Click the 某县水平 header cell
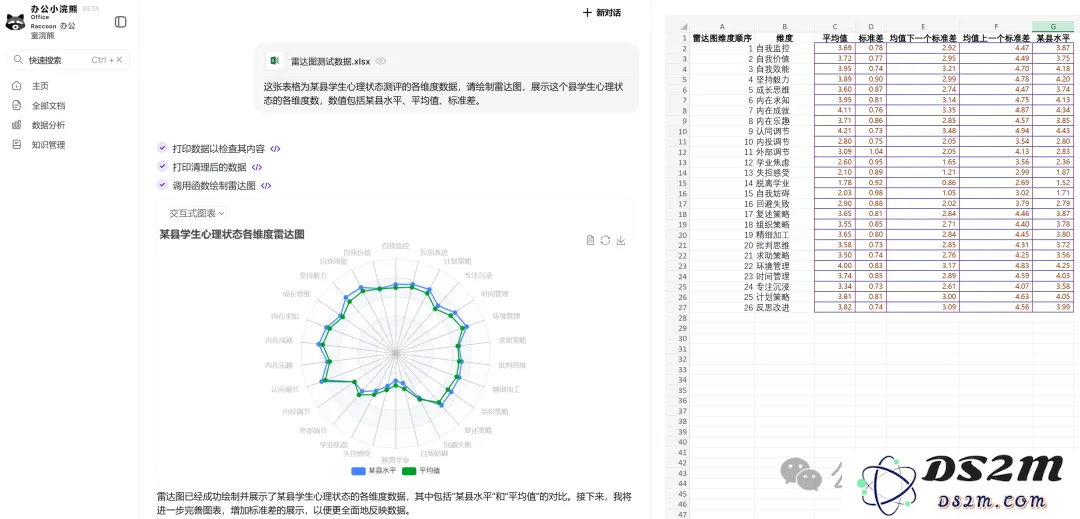1080x519 pixels. (1053, 38)
